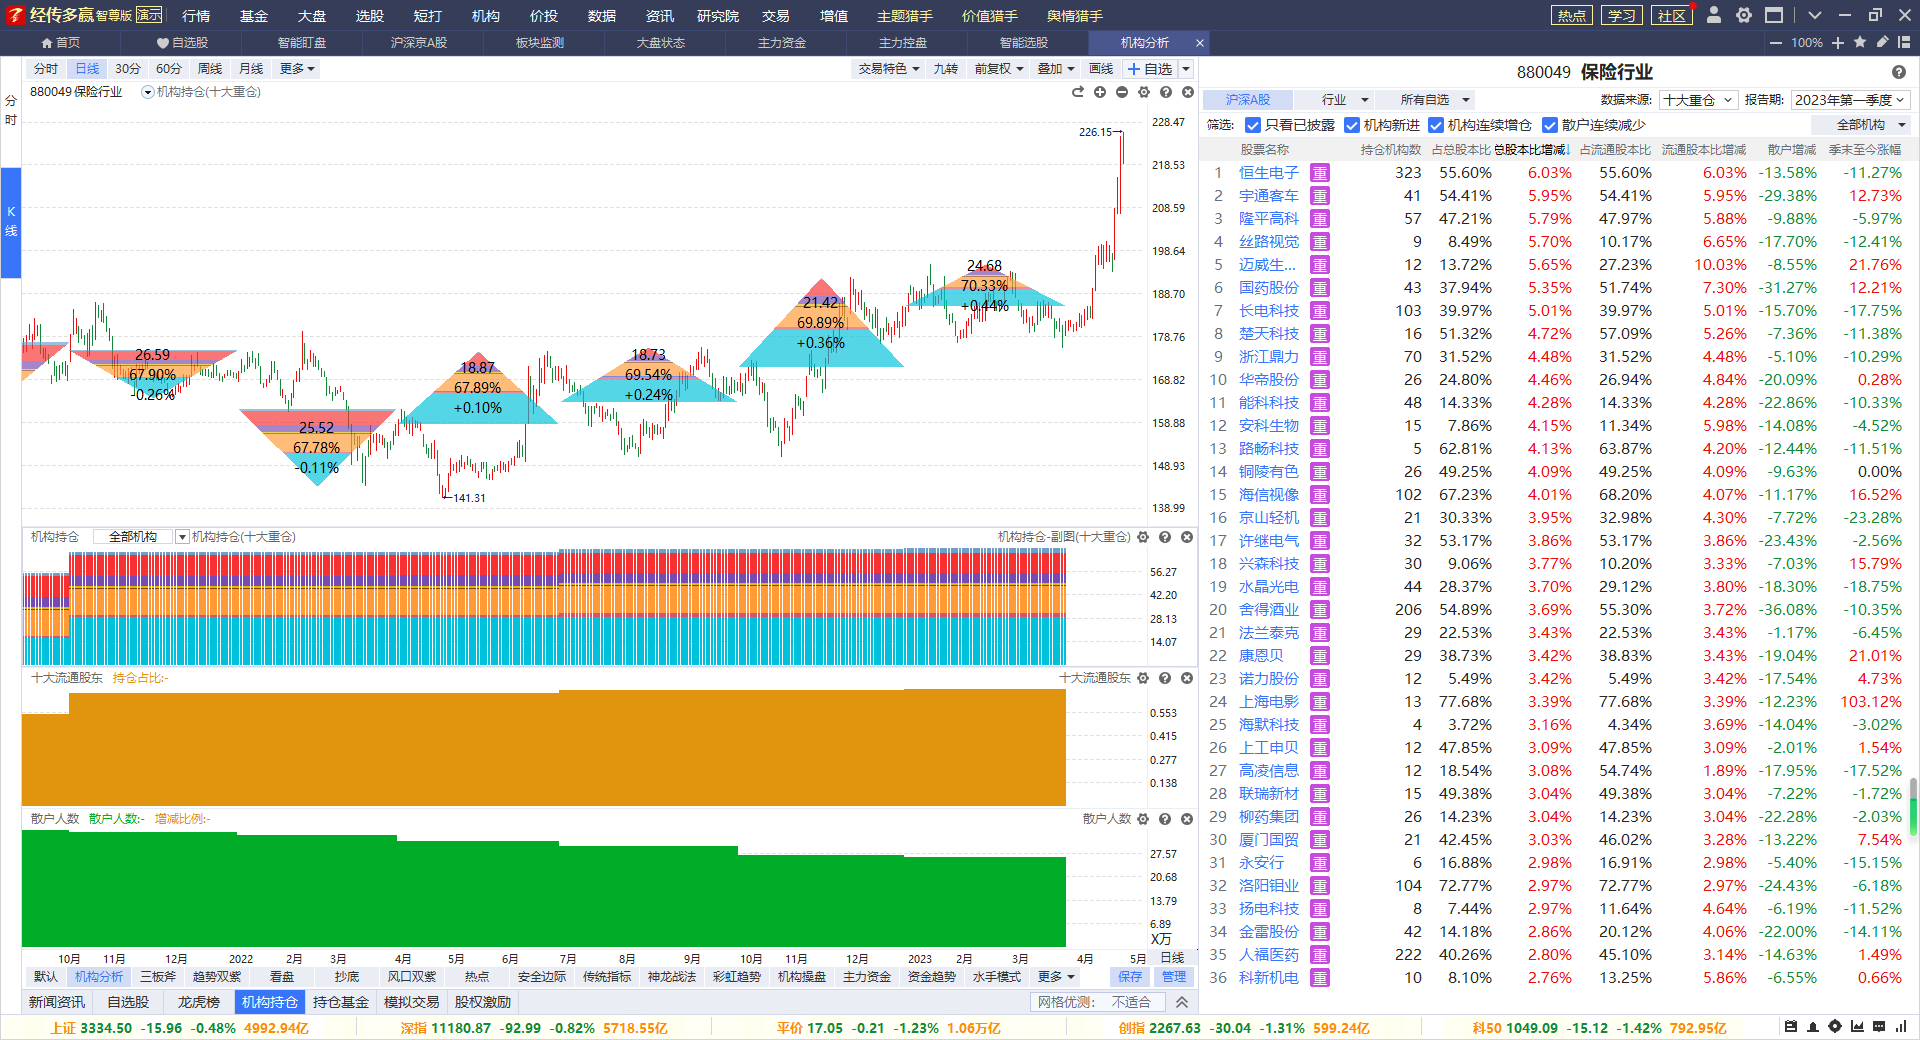Open settings gear of 散户人数 panel
1920x1040 pixels.
point(1143,818)
